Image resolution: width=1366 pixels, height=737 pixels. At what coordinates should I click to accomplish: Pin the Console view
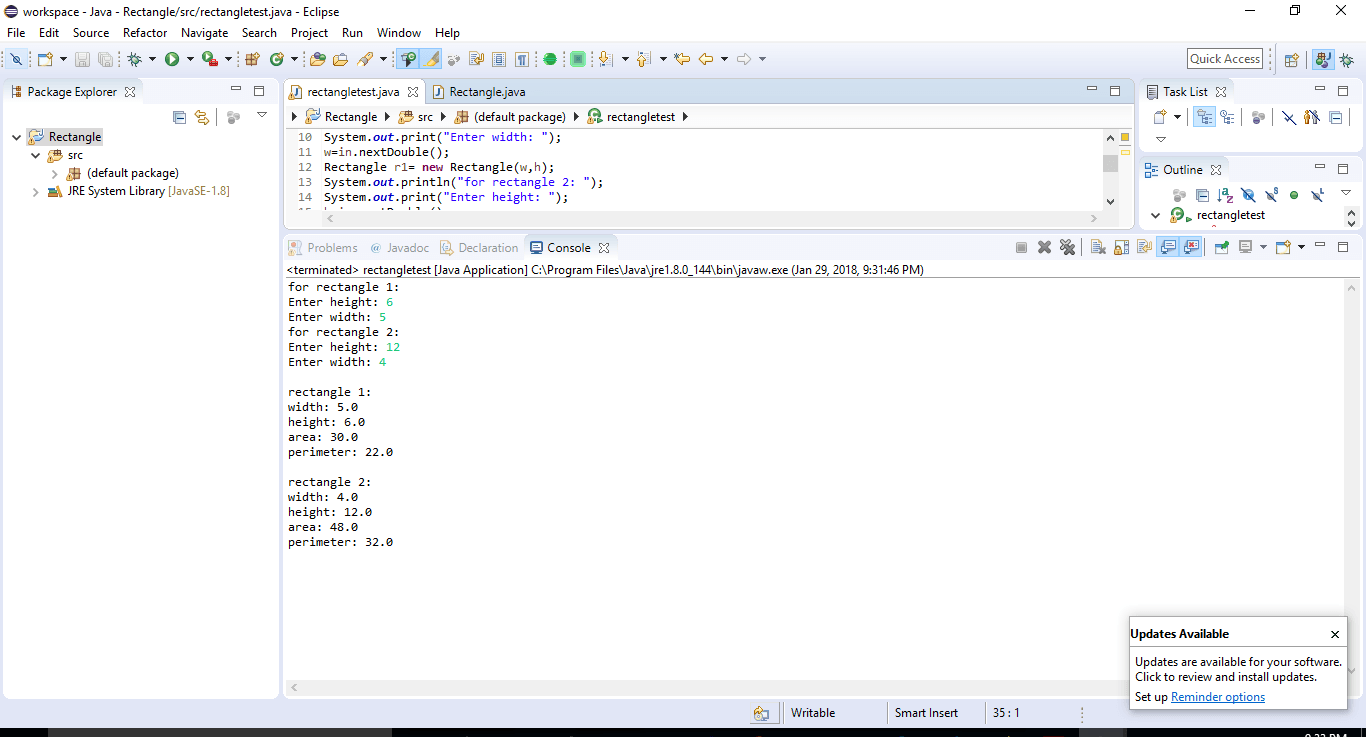coord(1222,247)
